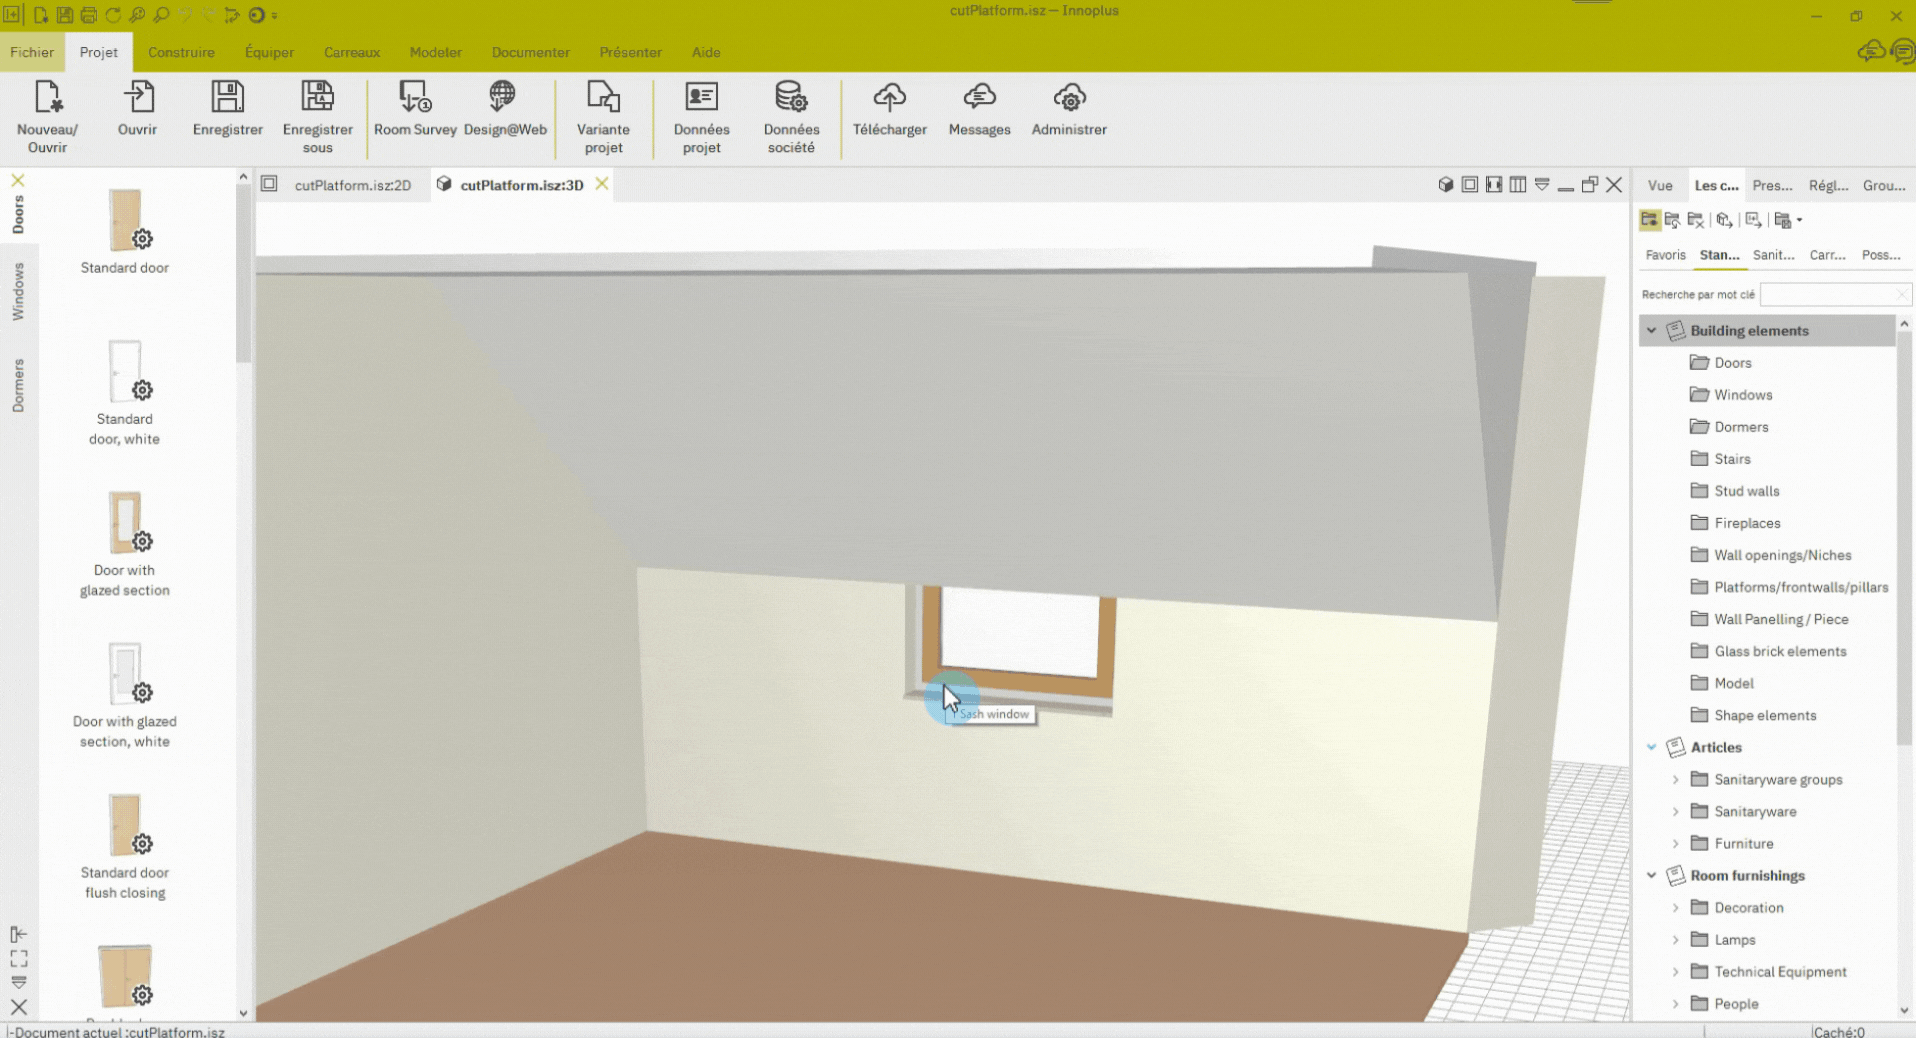
Task: Open the Documenter ribbon tab
Action: pos(530,52)
